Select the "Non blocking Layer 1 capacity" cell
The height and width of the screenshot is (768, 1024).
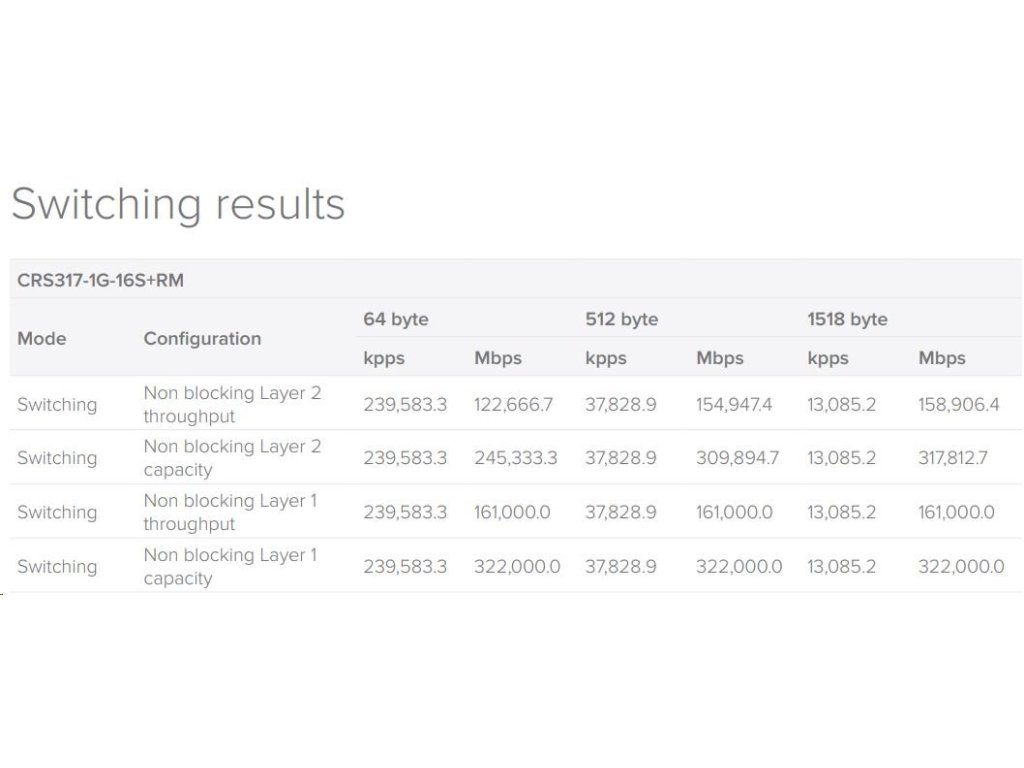tap(230, 566)
